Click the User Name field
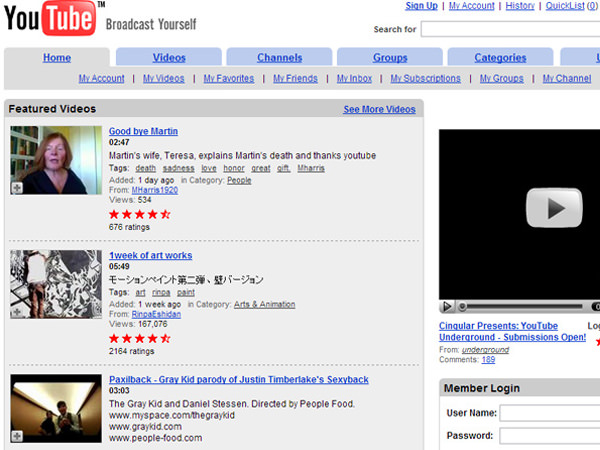The width and height of the screenshot is (600, 450). point(550,413)
